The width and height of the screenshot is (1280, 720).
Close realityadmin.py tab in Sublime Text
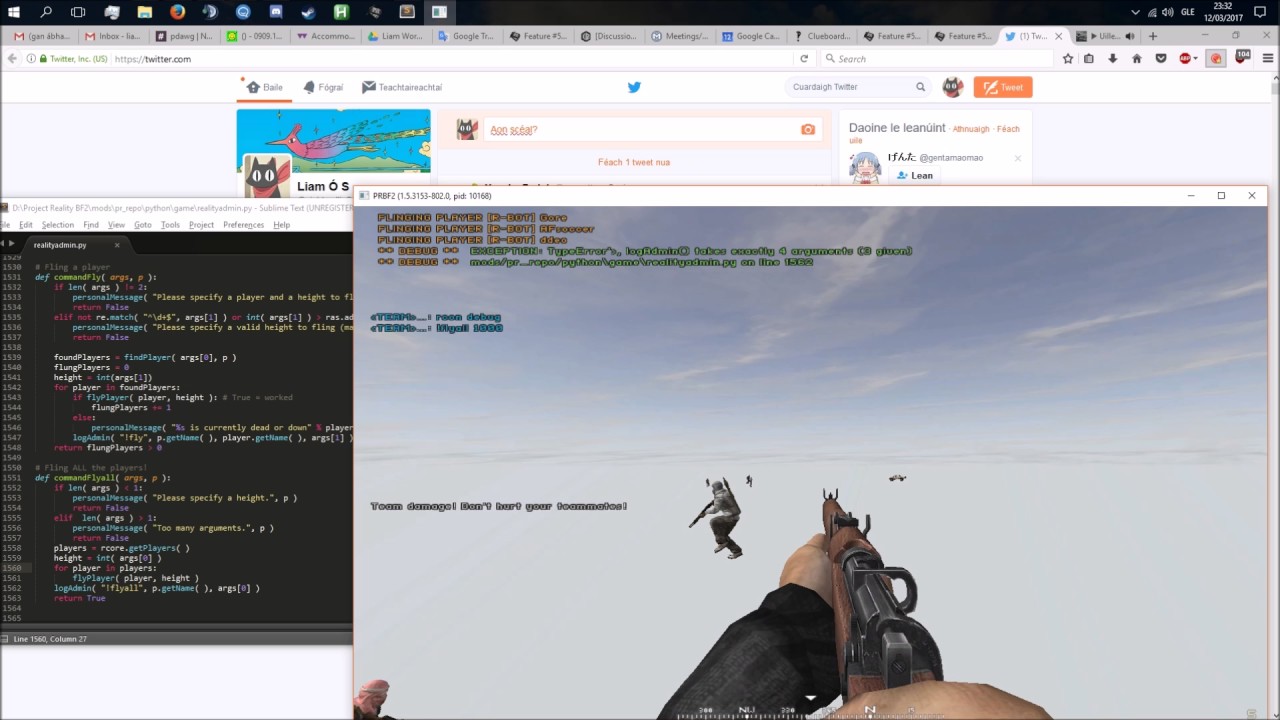116,244
